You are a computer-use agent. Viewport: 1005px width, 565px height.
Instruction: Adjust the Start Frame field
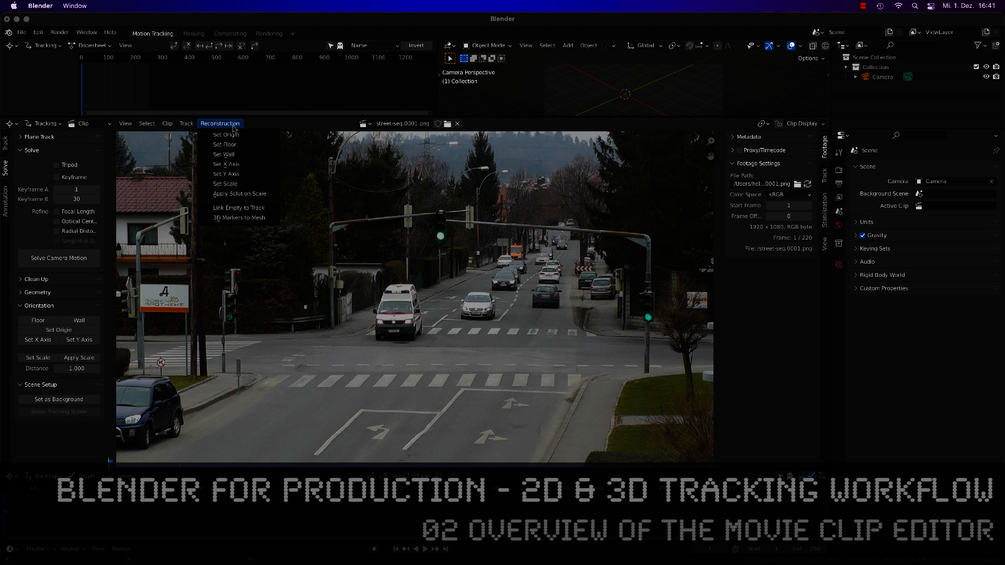[789, 206]
